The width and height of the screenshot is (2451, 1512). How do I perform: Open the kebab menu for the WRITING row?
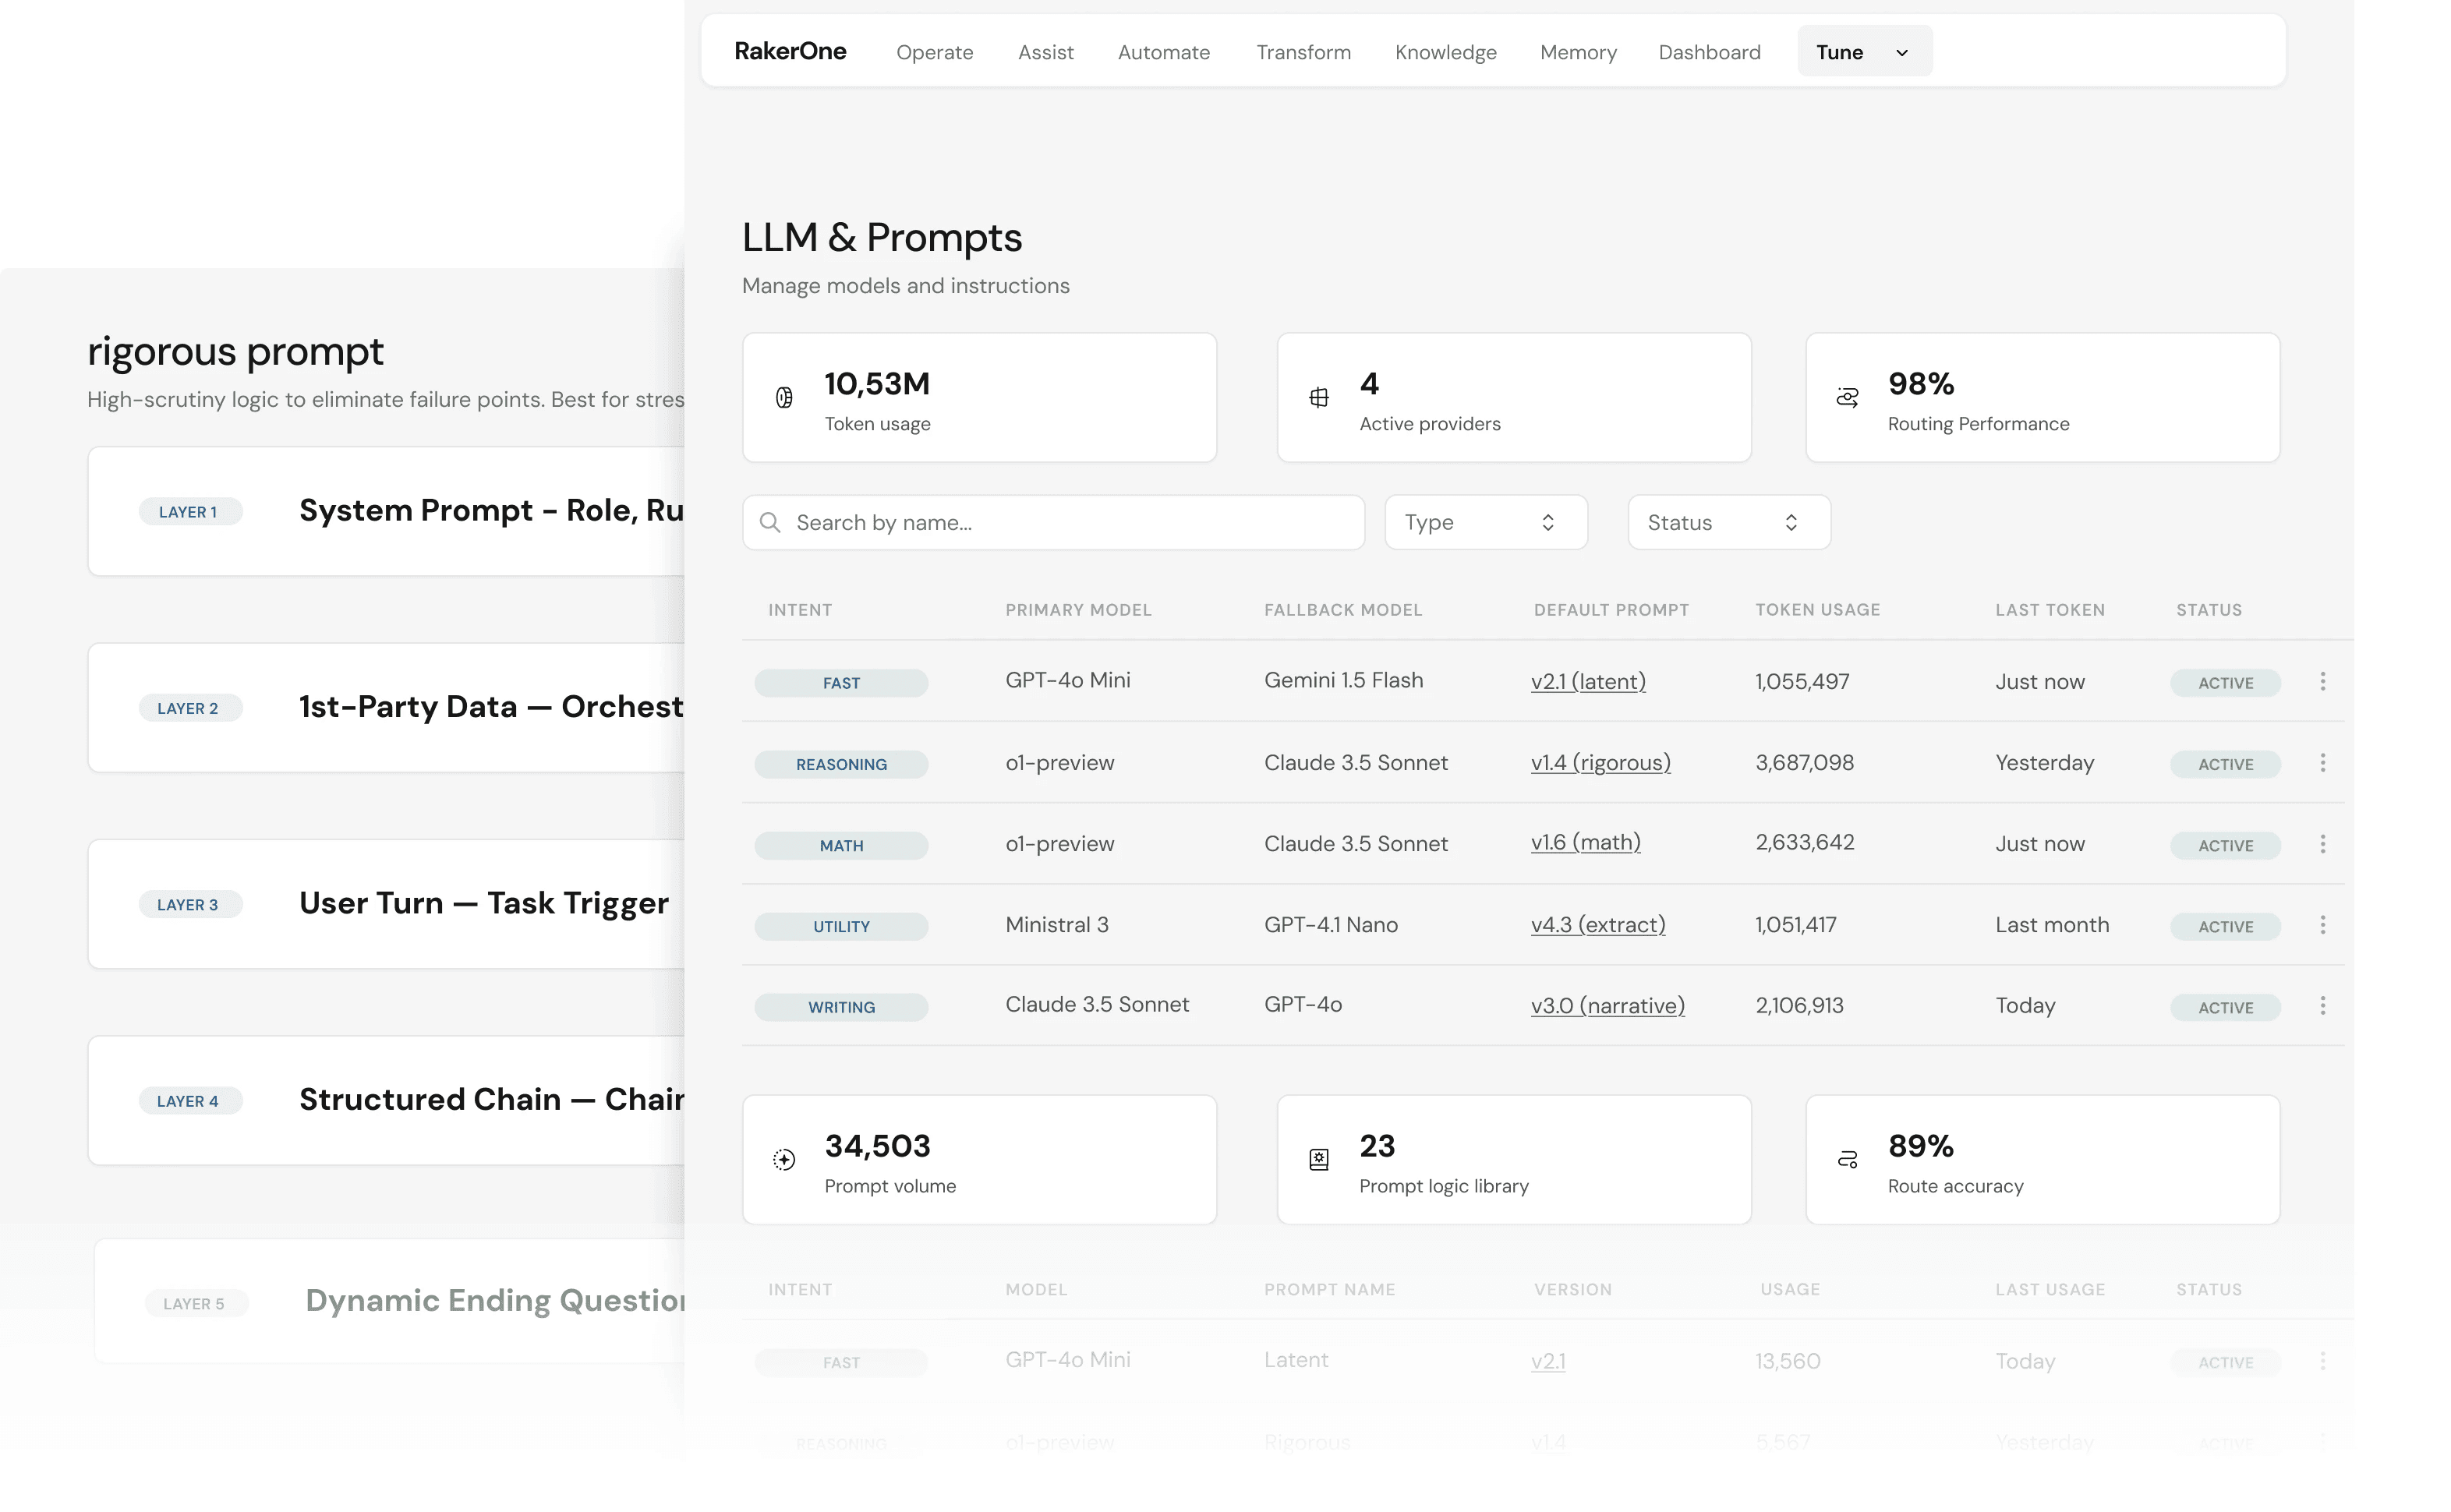pos(2324,1006)
